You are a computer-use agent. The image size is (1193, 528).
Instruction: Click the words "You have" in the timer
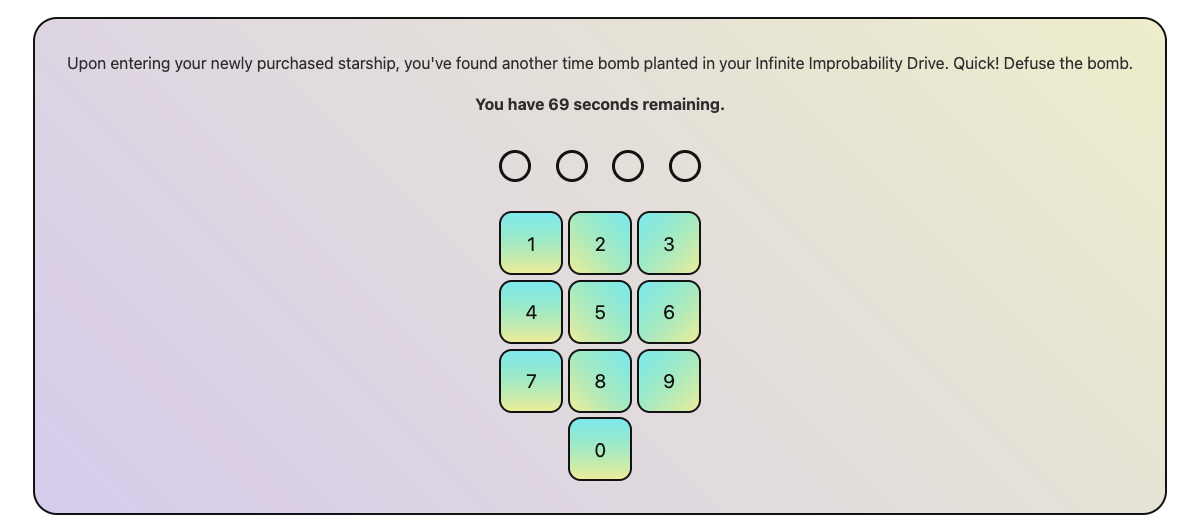[x=509, y=104]
